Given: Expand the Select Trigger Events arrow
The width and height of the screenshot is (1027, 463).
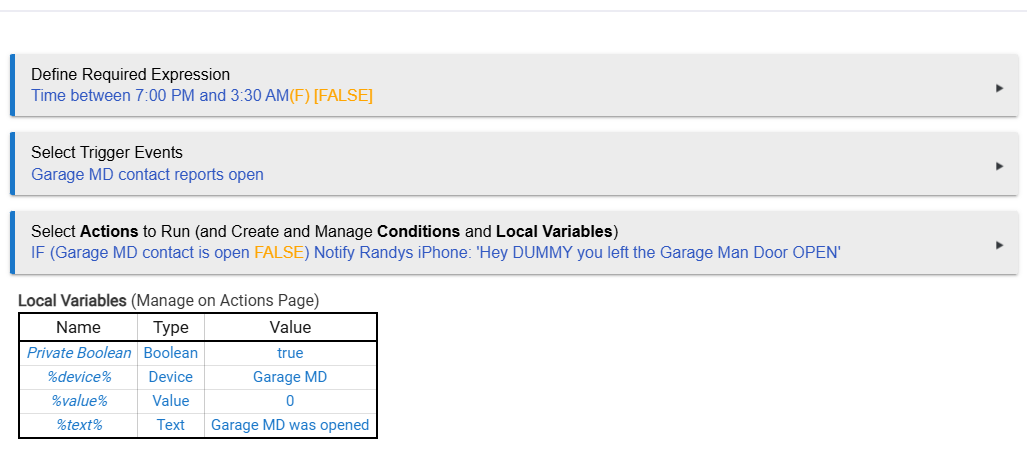Looking at the screenshot, I should click(x=999, y=166).
